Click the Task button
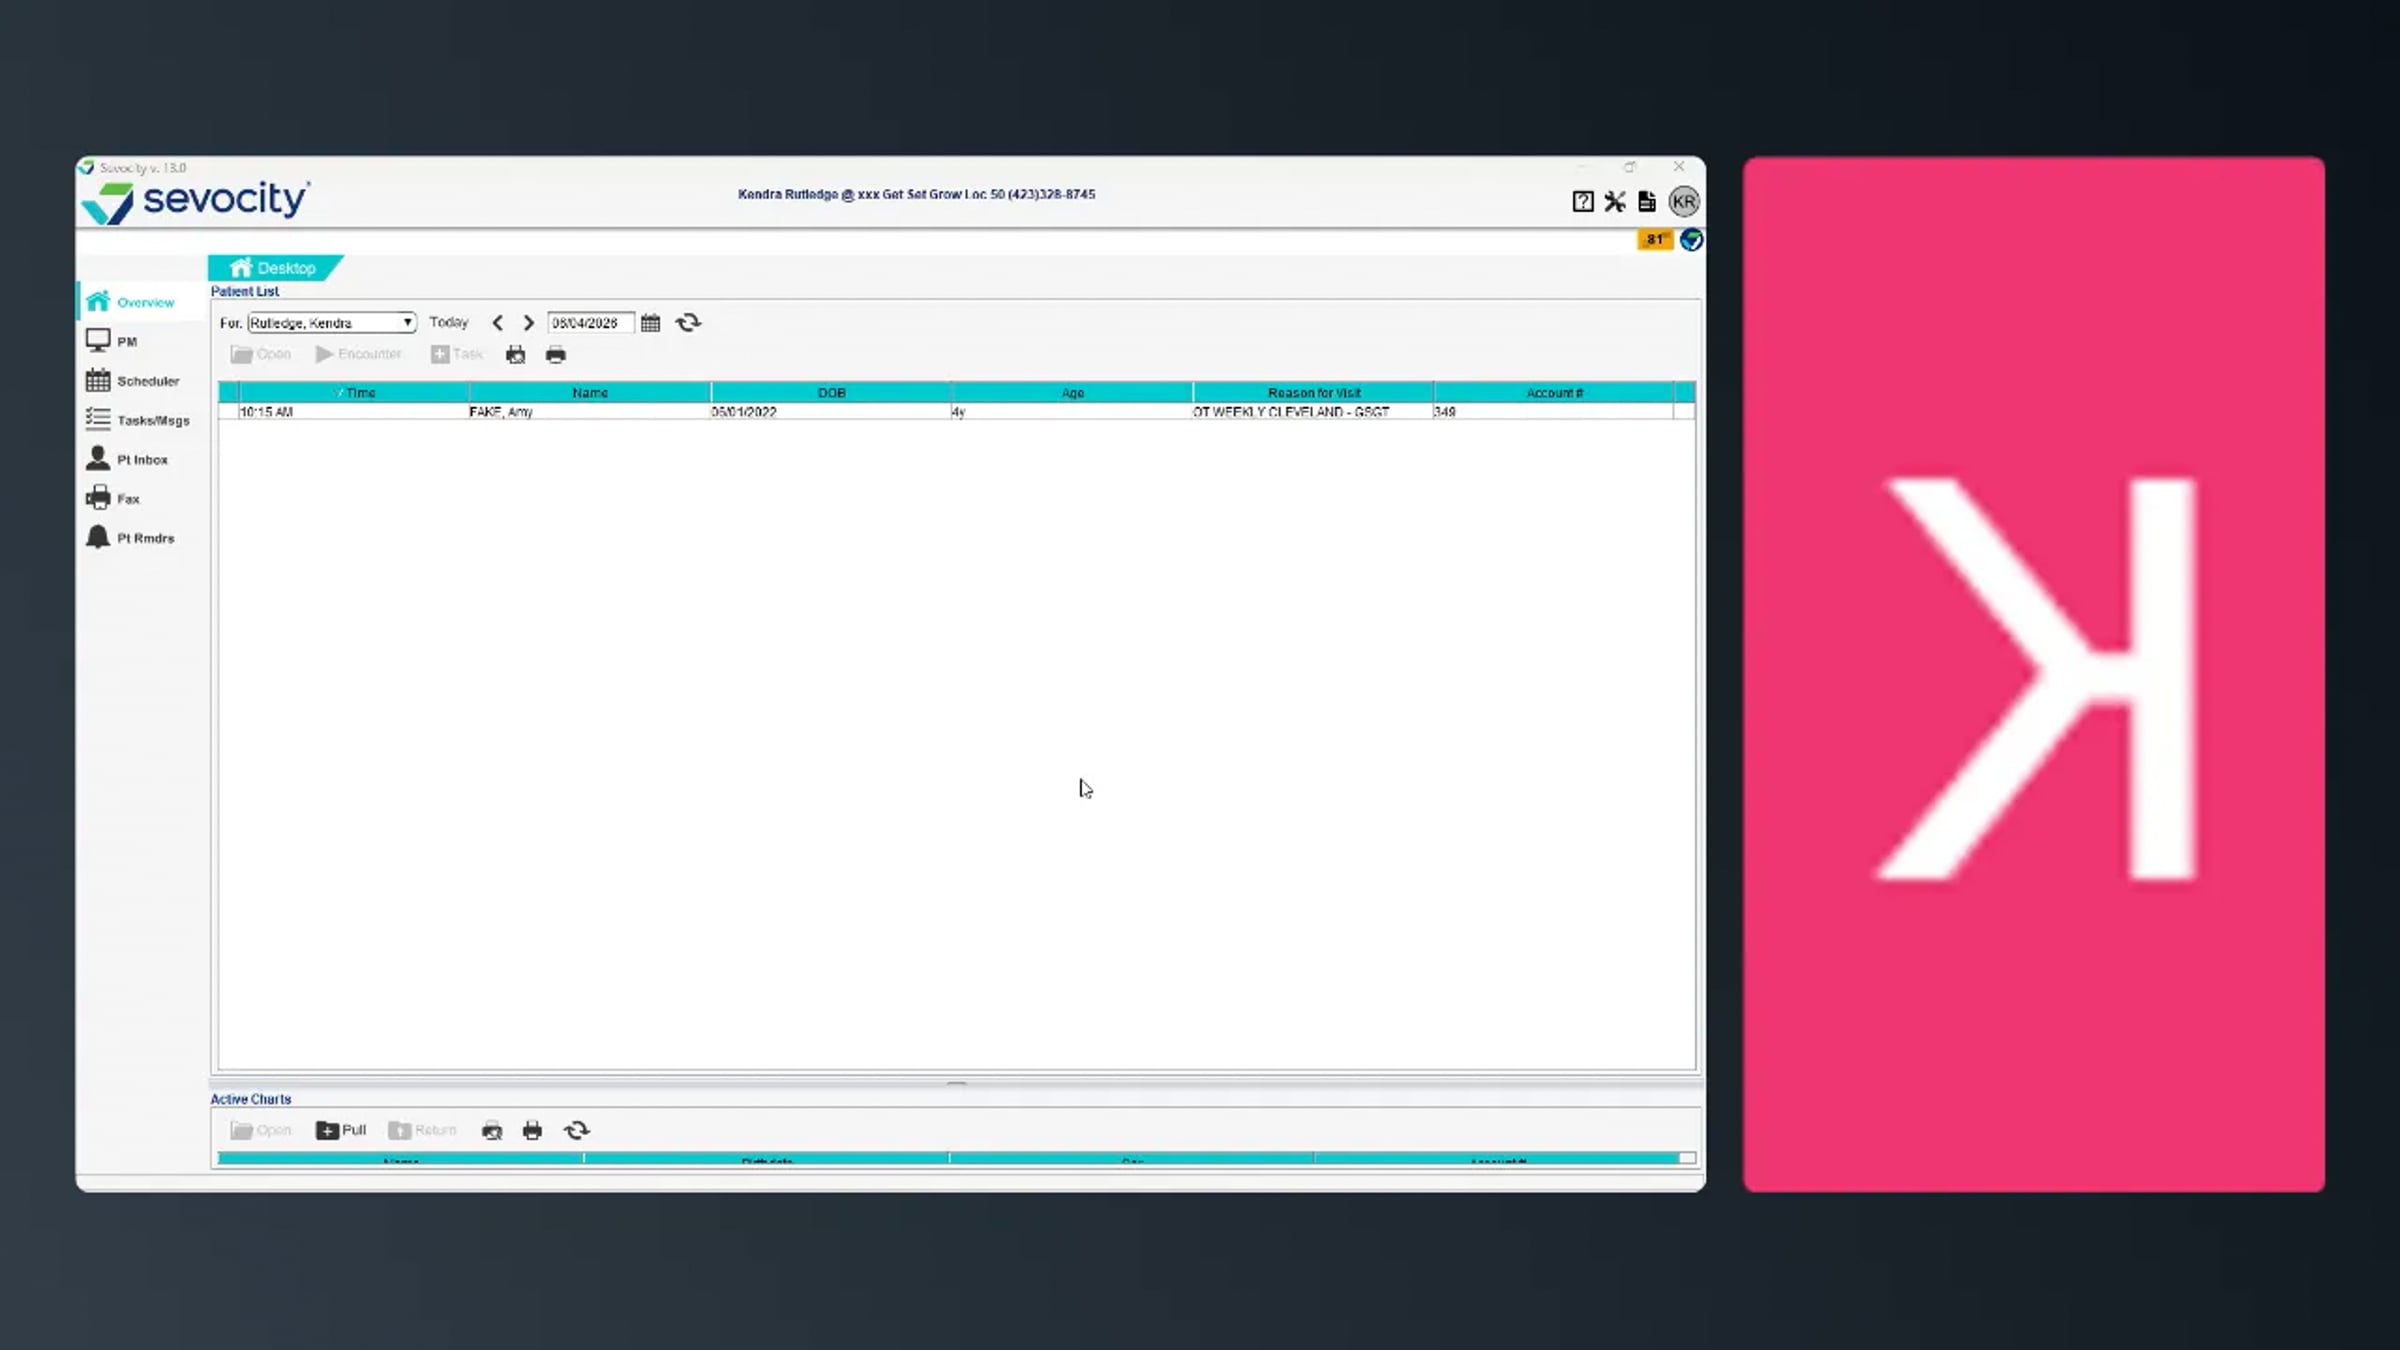The image size is (2400, 1350). pyautogui.click(x=457, y=354)
